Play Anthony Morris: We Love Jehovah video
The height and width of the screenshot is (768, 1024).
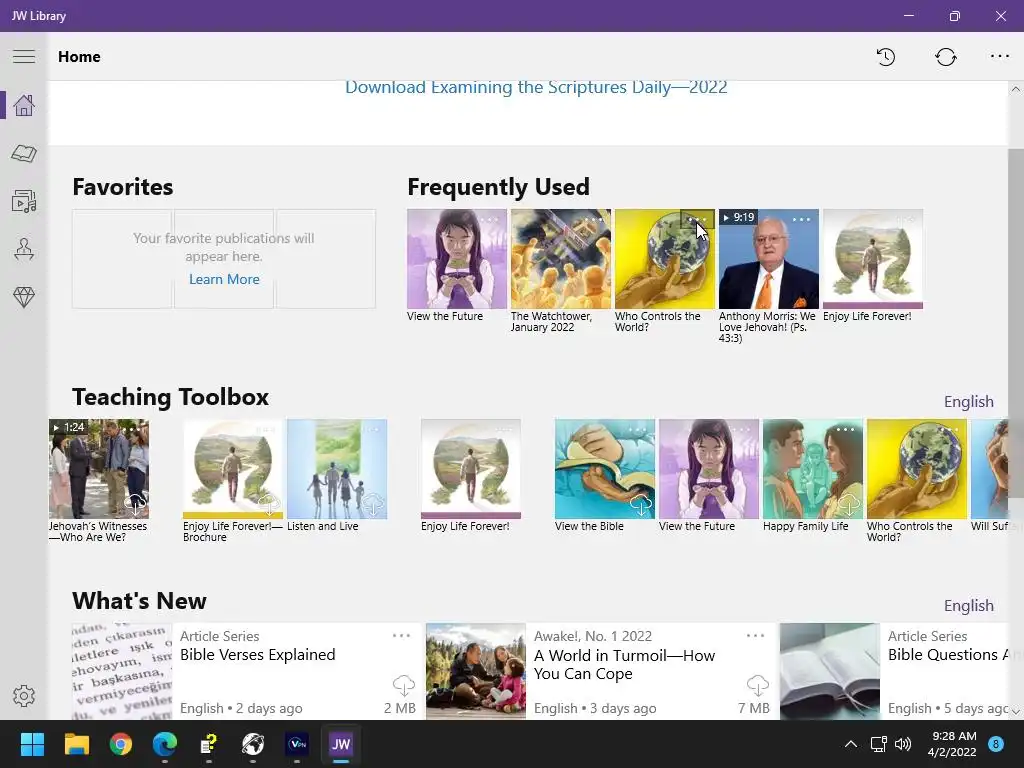click(x=769, y=261)
